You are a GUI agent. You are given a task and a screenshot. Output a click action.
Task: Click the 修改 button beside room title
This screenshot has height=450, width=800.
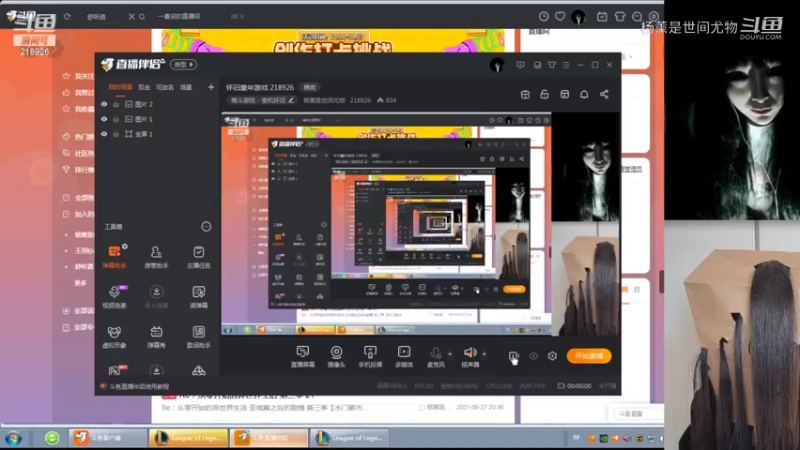309,87
